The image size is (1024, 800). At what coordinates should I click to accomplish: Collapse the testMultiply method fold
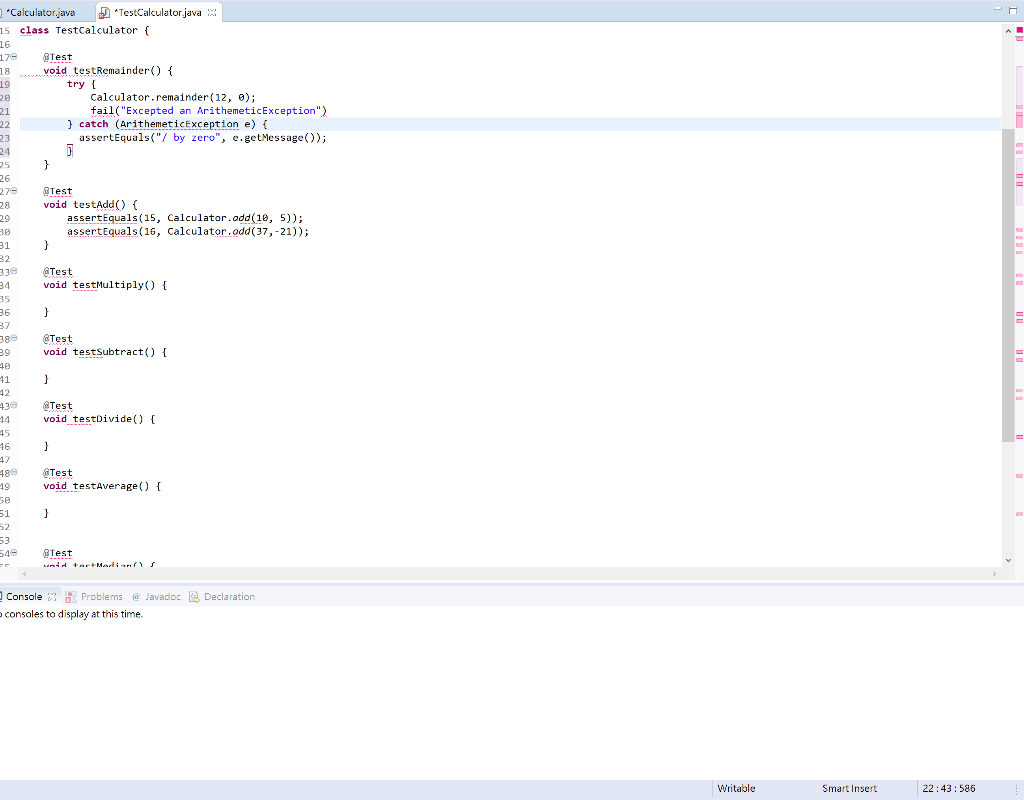(x=12, y=271)
